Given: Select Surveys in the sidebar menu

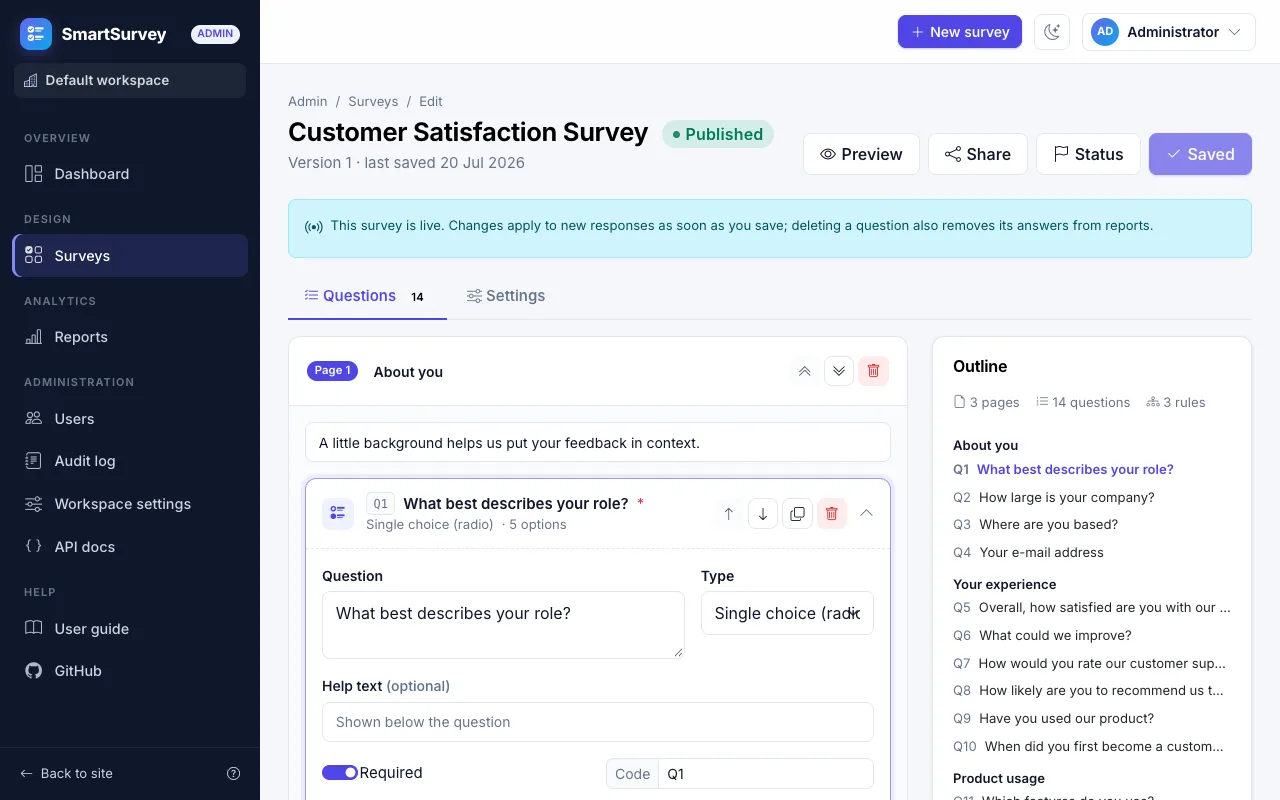Looking at the screenshot, I should [x=130, y=255].
